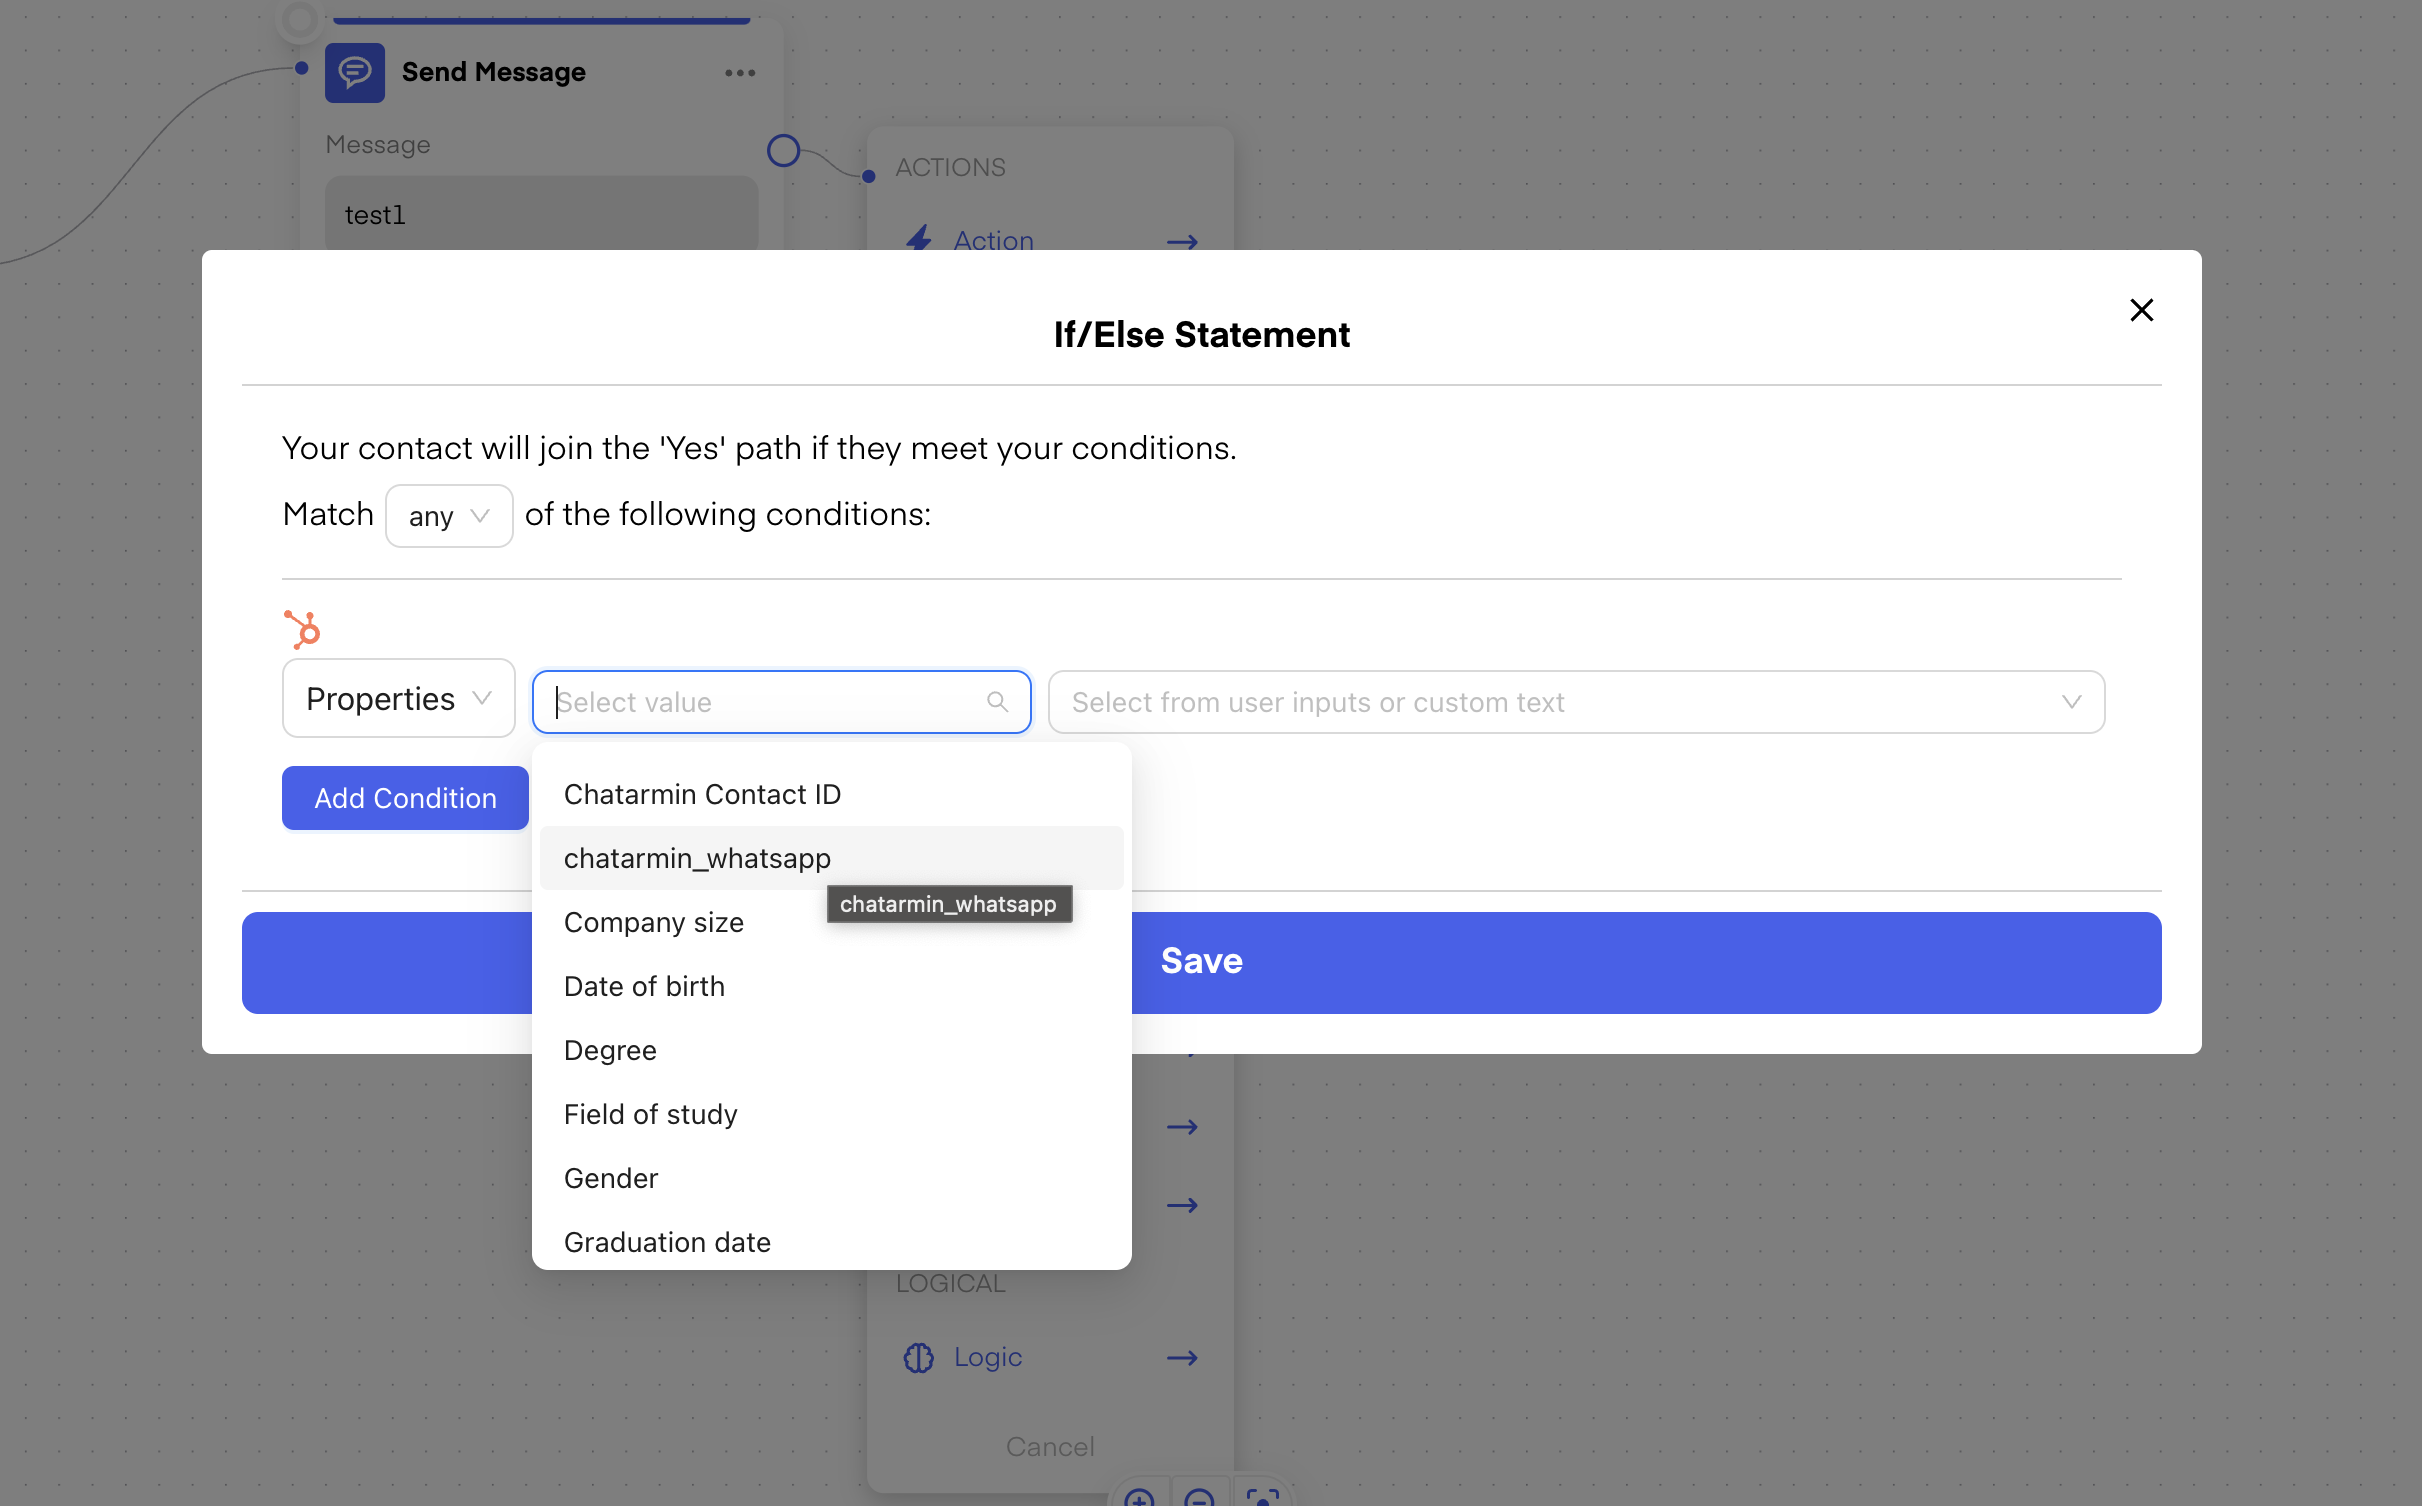Open Send Message three-dot menu
2422x1506 pixels.
pyautogui.click(x=740, y=73)
